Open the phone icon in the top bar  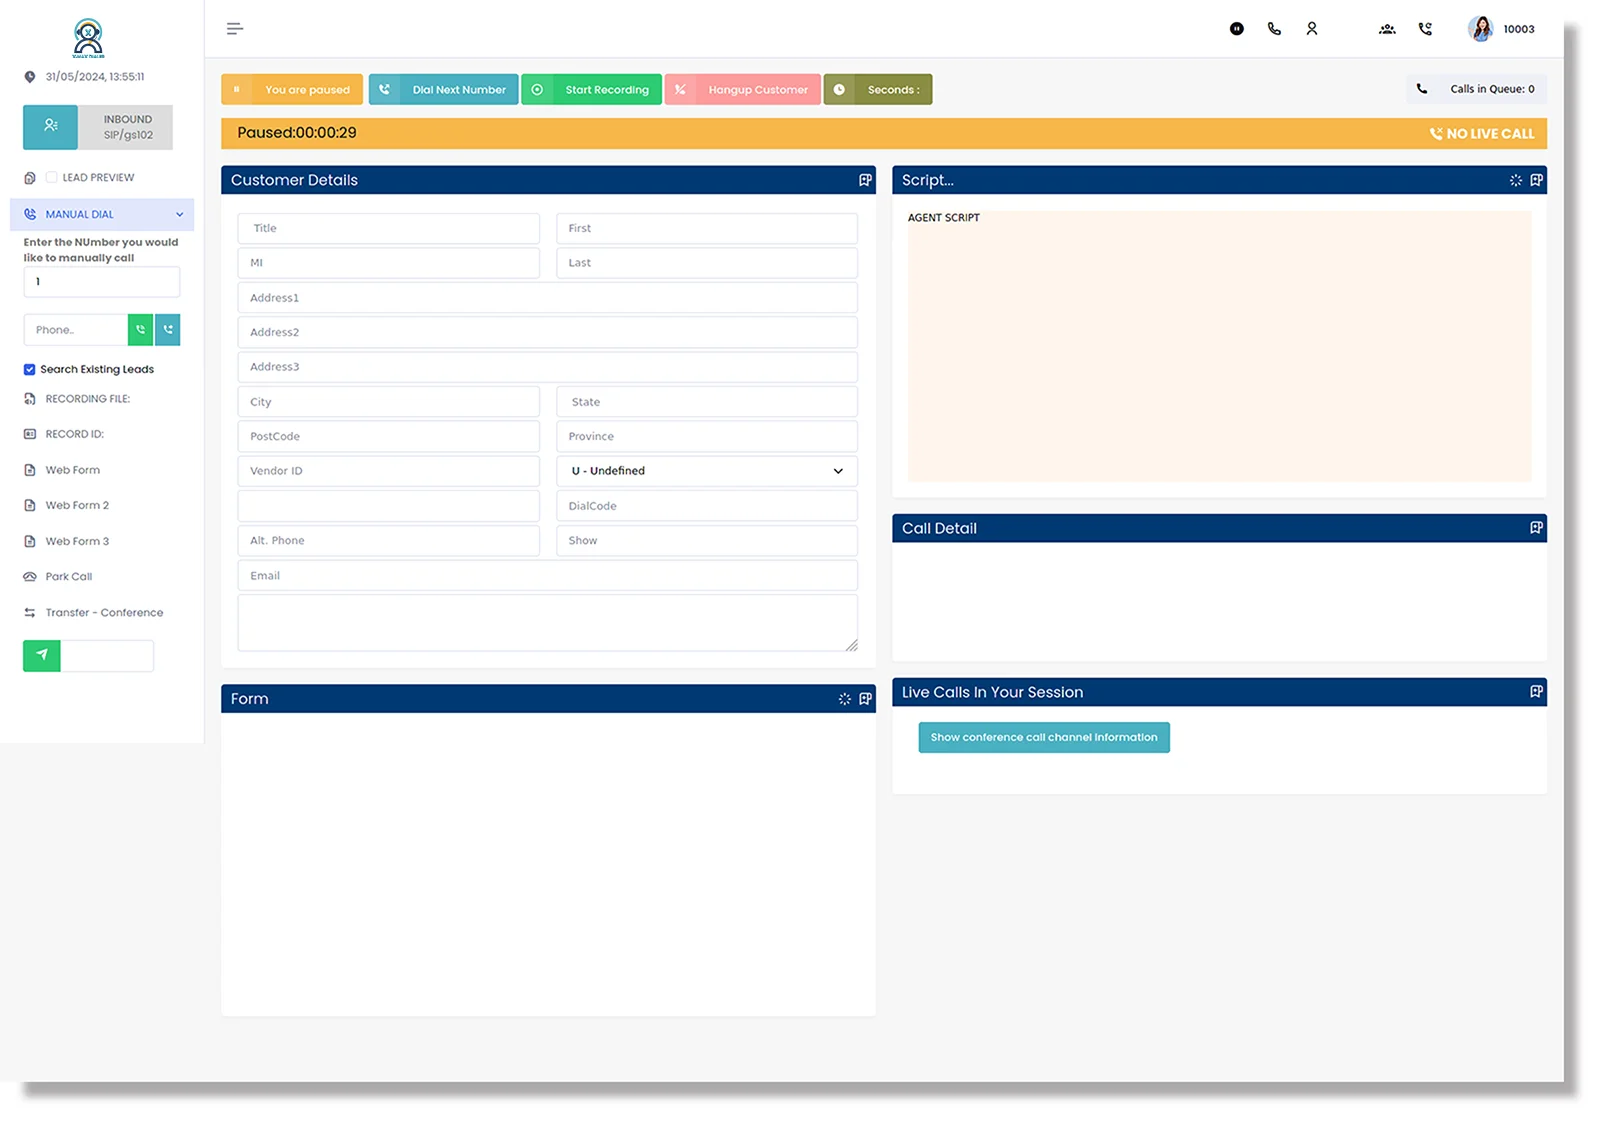click(1274, 28)
